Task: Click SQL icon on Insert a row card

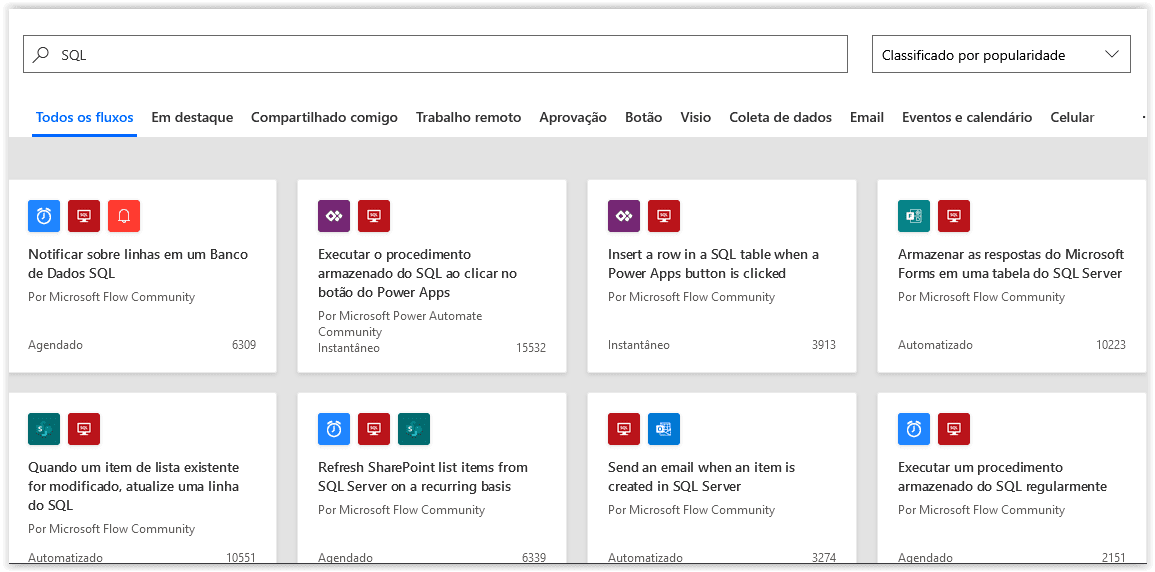Action: click(x=664, y=216)
